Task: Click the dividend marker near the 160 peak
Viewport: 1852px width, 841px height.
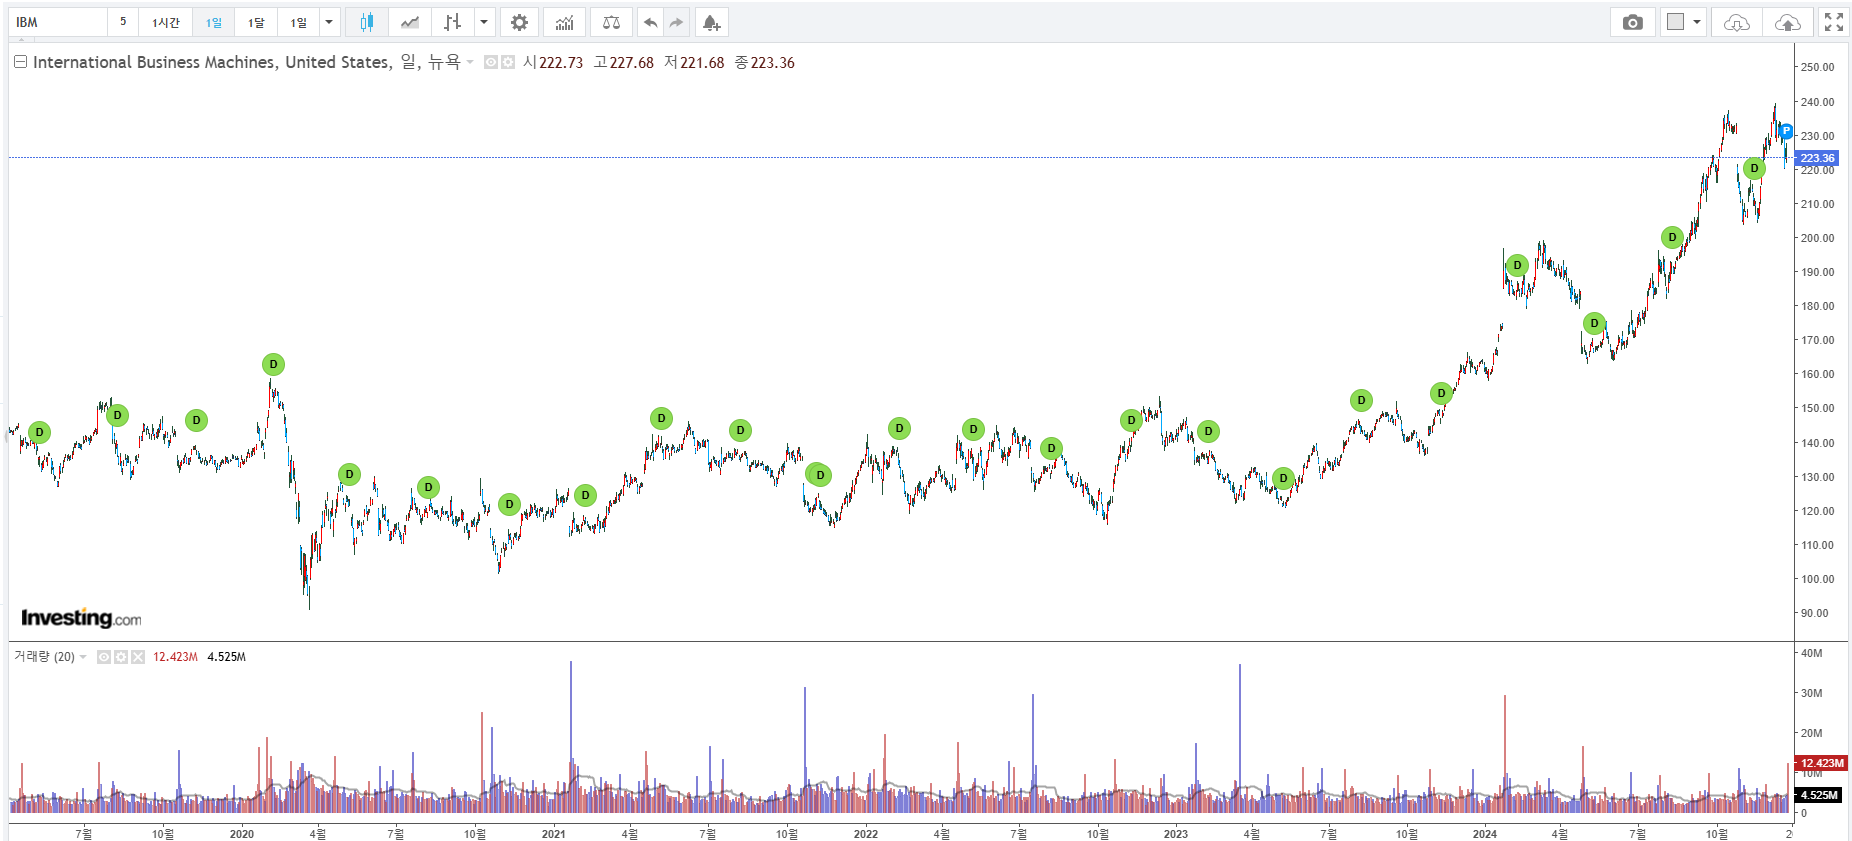Action: [x=273, y=364]
